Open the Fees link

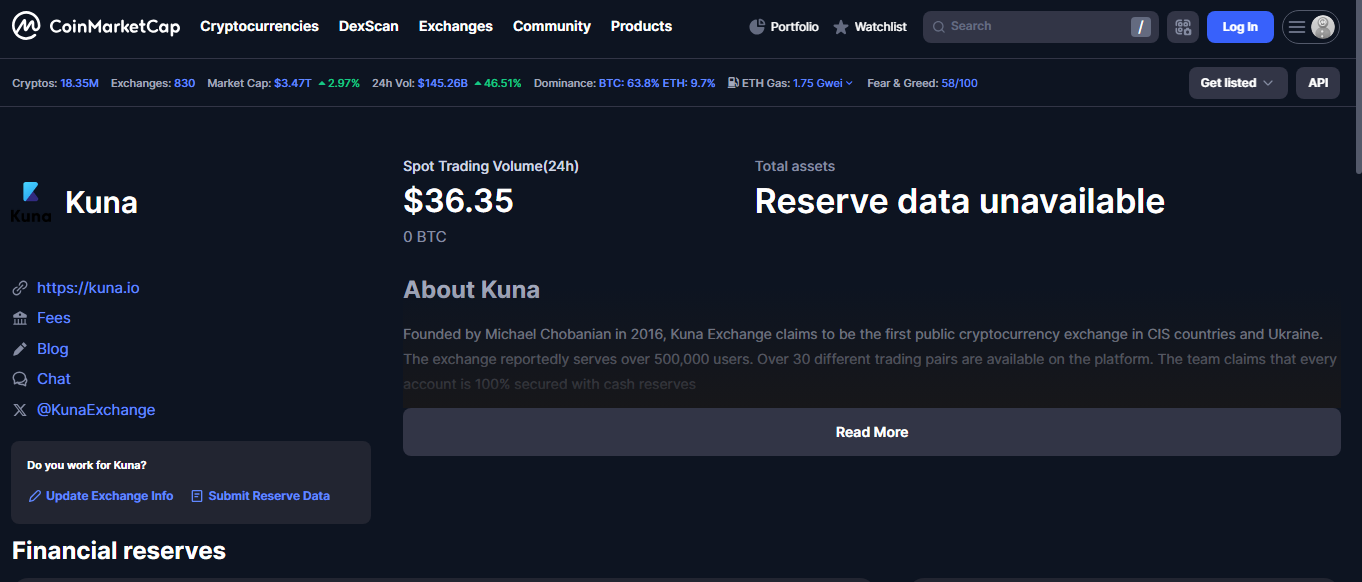[x=54, y=318]
